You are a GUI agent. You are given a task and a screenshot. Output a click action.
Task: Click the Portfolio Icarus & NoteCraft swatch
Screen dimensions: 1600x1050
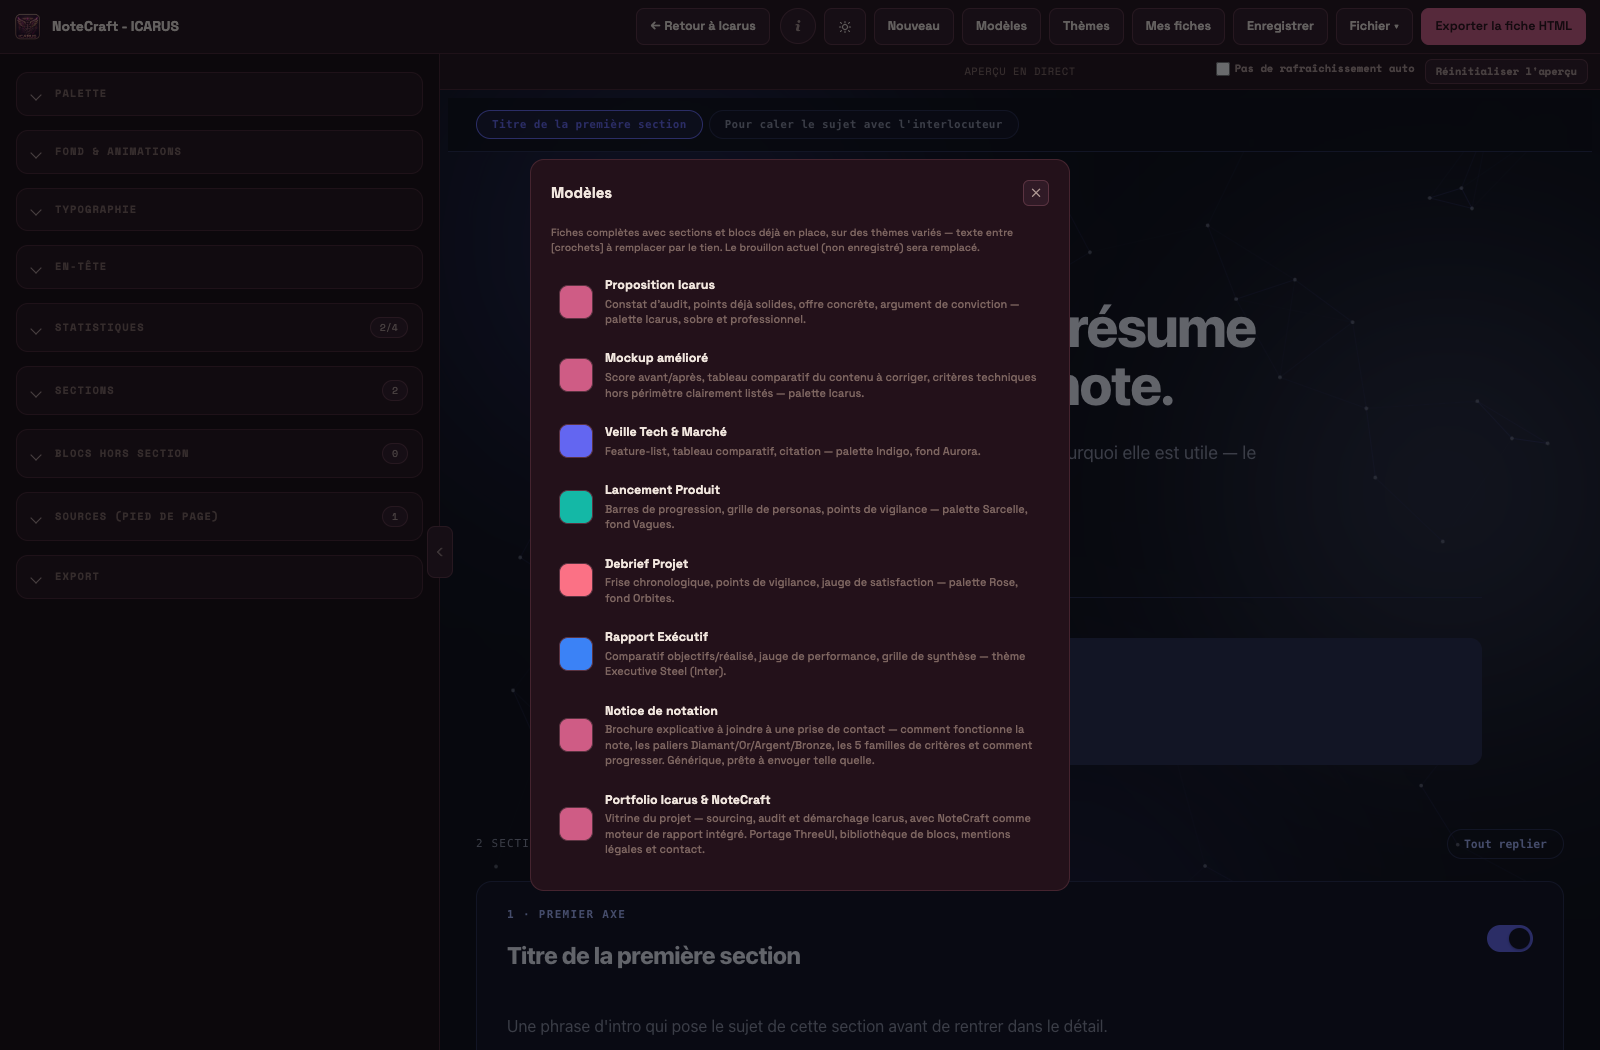point(576,824)
